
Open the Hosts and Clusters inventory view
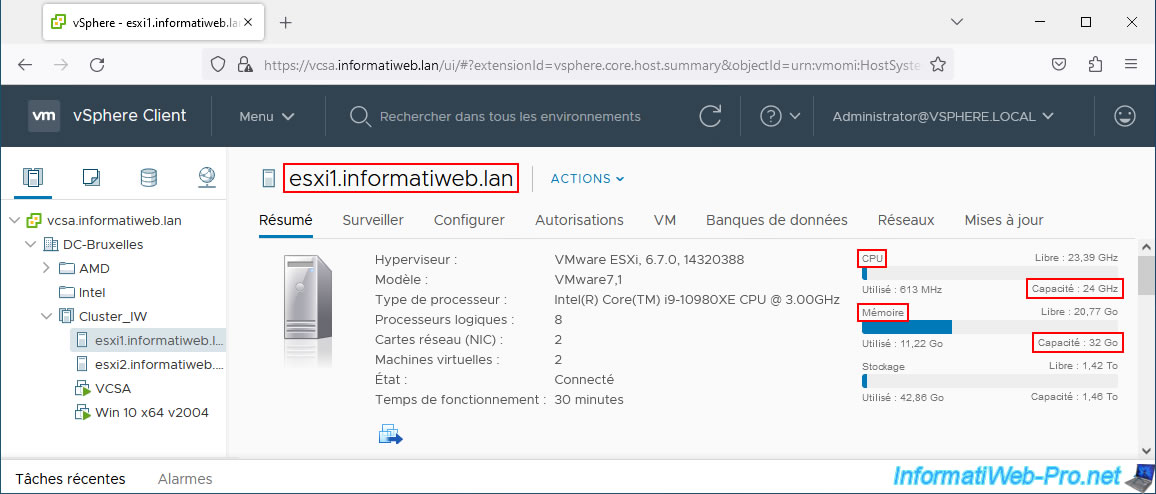pos(33,178)
